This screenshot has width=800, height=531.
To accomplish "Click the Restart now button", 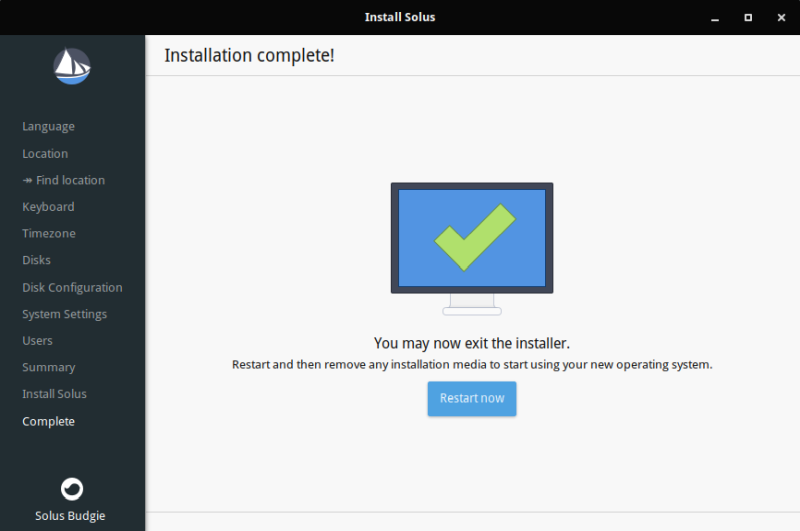I will pos(471,398).
